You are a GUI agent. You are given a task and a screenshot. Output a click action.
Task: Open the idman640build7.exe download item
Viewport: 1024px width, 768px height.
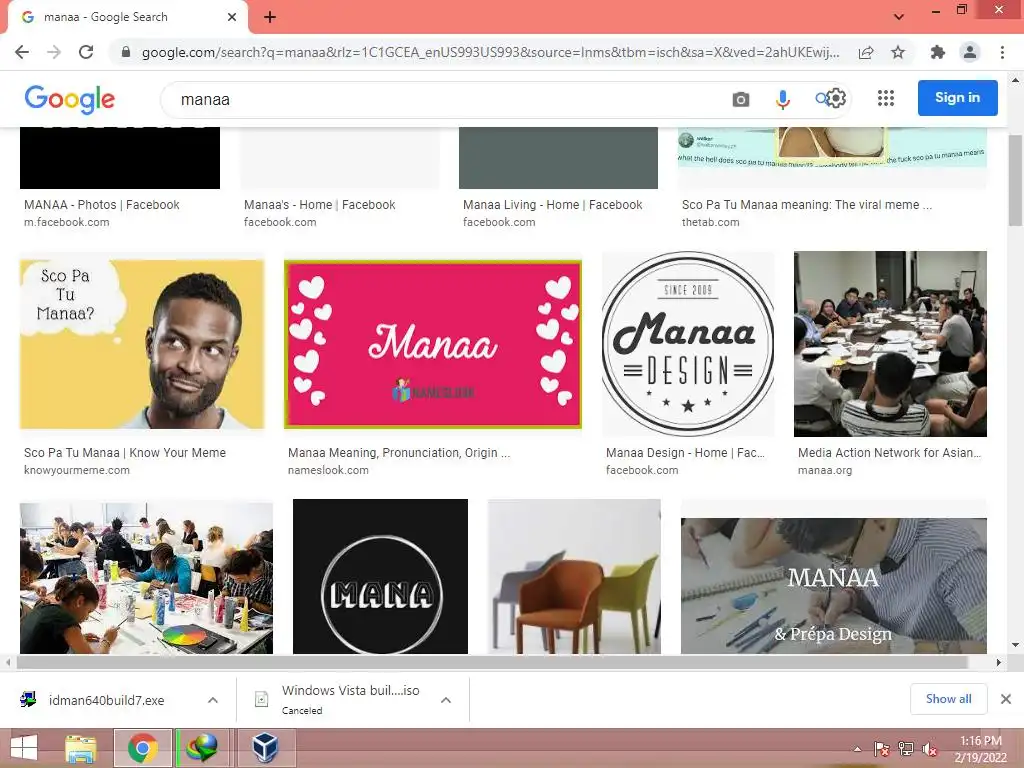tap(106, 700)
